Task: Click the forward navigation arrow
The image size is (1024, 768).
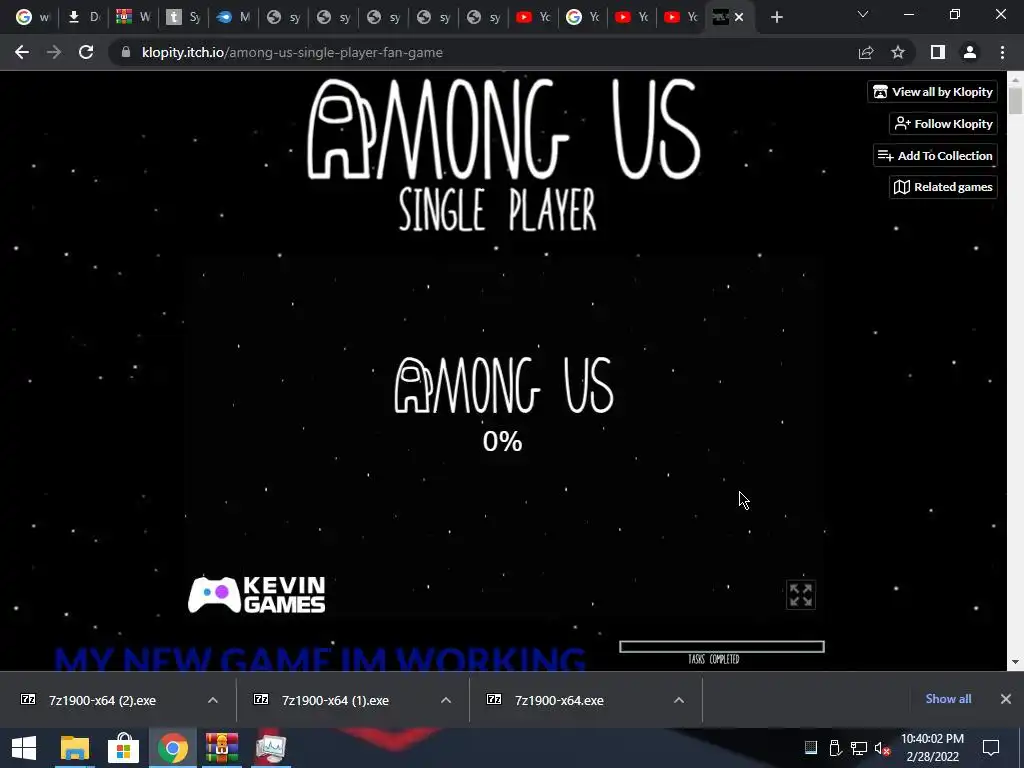Action: pos(54,52)
